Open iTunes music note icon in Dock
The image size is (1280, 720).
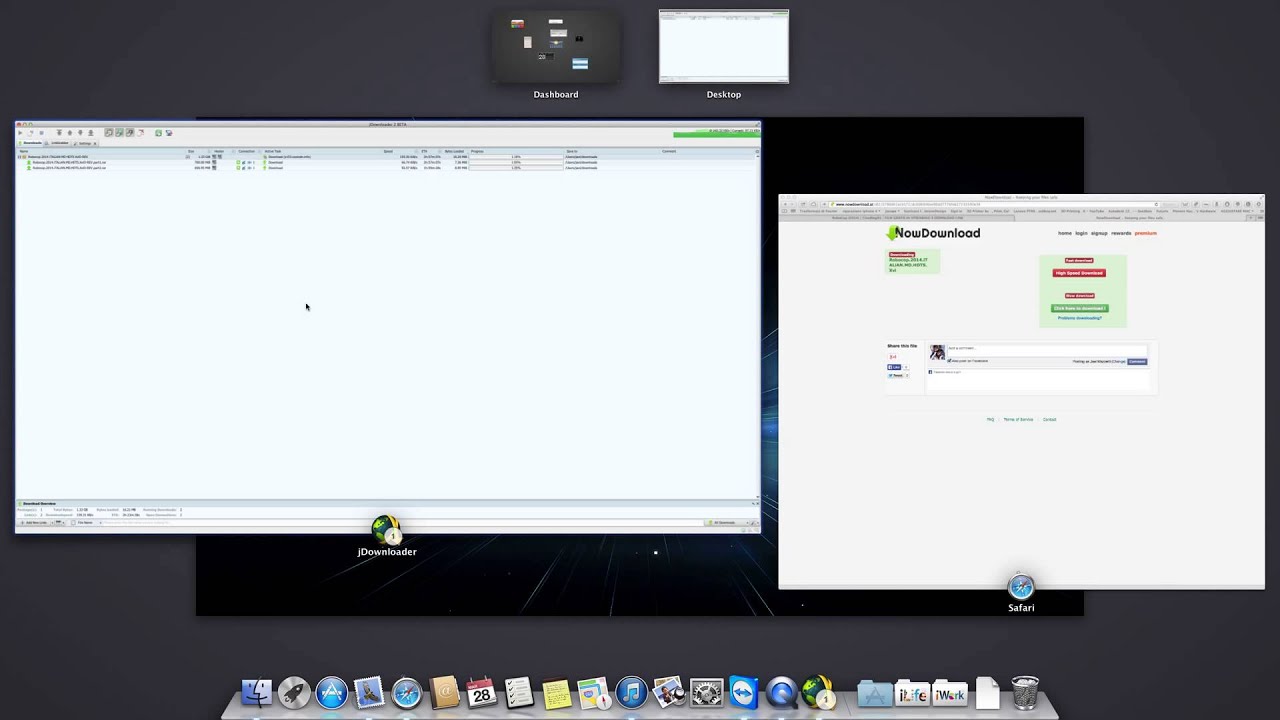coord(632,692)
